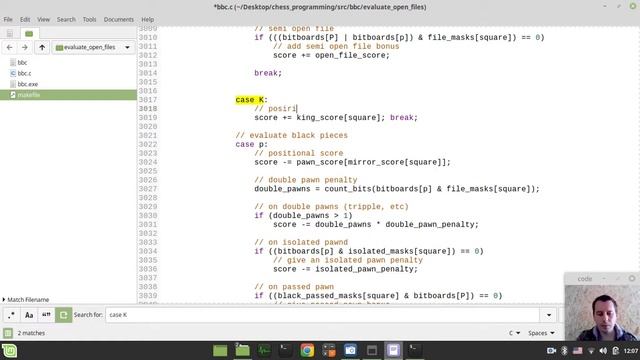Toggle wrap around search option
640x360 pixels.
pyautogui.click(x=63, y=315)
